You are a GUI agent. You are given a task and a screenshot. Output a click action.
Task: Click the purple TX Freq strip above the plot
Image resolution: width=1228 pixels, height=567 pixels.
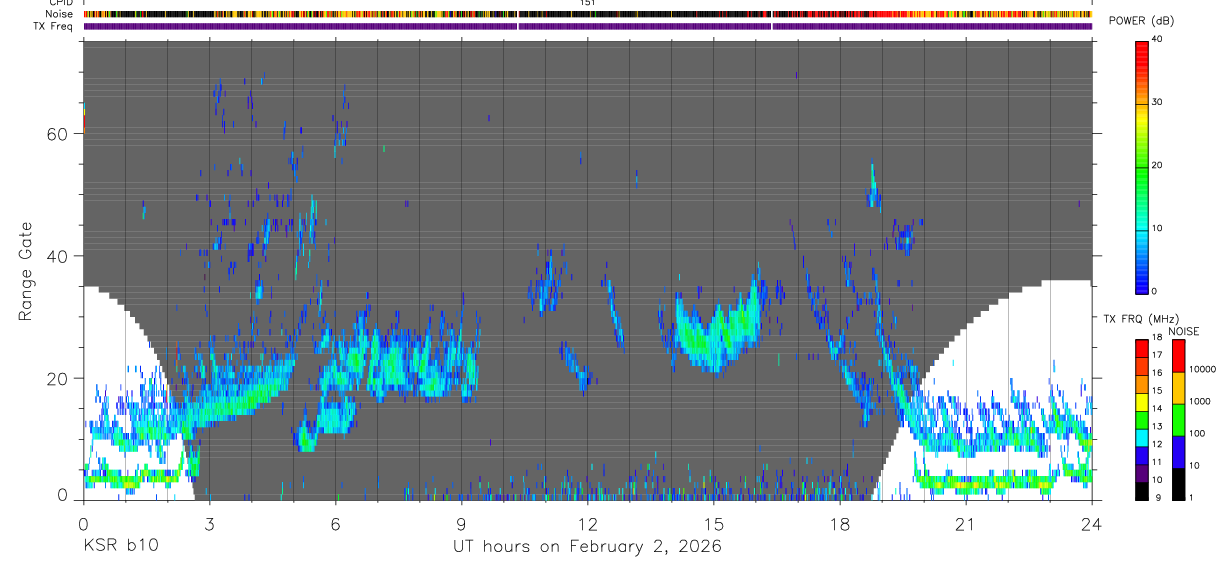click(x=588, y=26)
